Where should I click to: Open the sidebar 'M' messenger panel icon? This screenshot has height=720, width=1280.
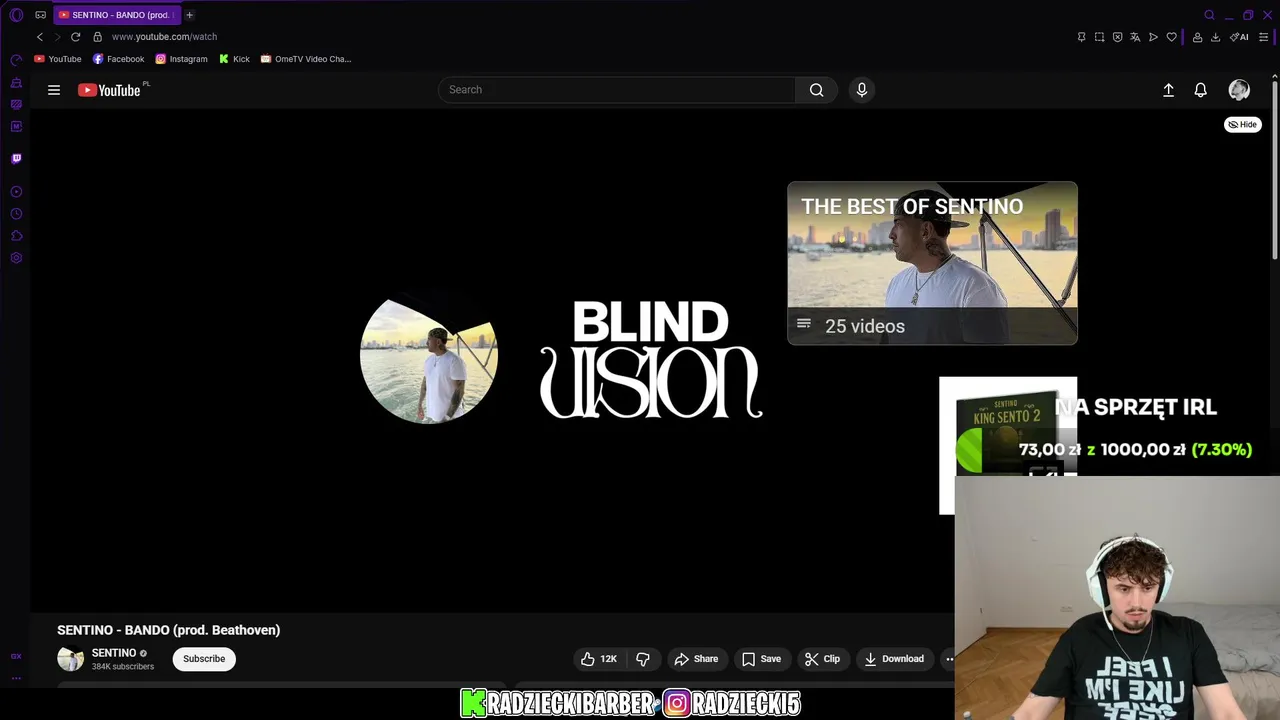click(16, 126)
